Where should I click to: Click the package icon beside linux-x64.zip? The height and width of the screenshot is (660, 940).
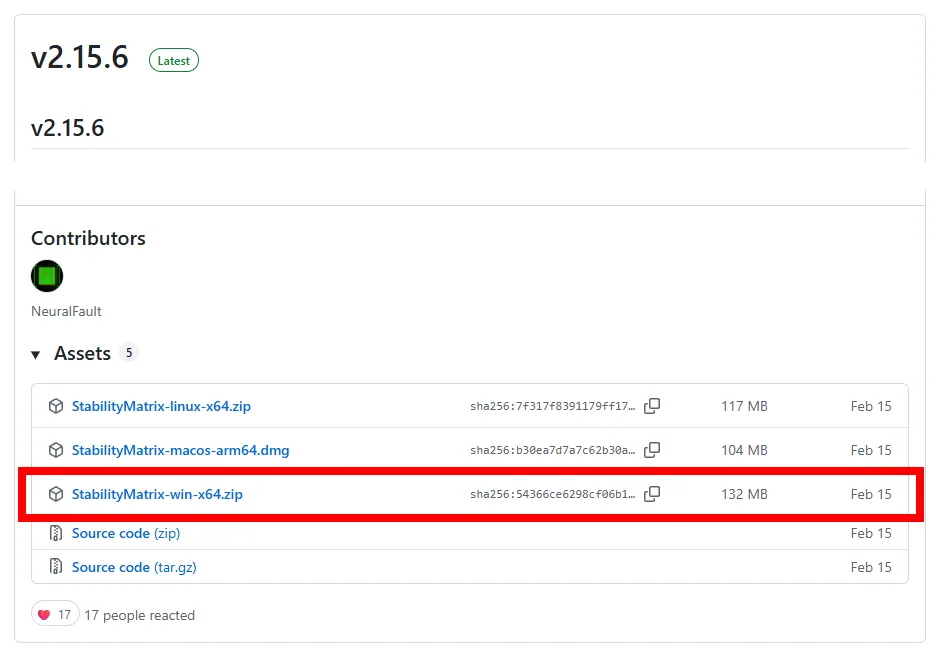click(56, 406)
